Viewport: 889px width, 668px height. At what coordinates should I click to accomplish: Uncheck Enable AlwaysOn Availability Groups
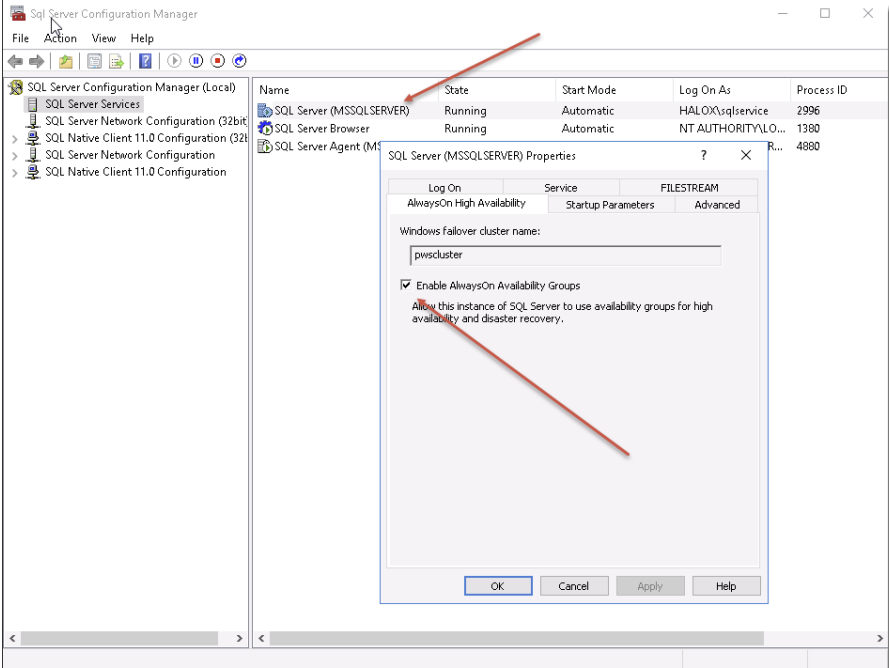tap(406, 285)
